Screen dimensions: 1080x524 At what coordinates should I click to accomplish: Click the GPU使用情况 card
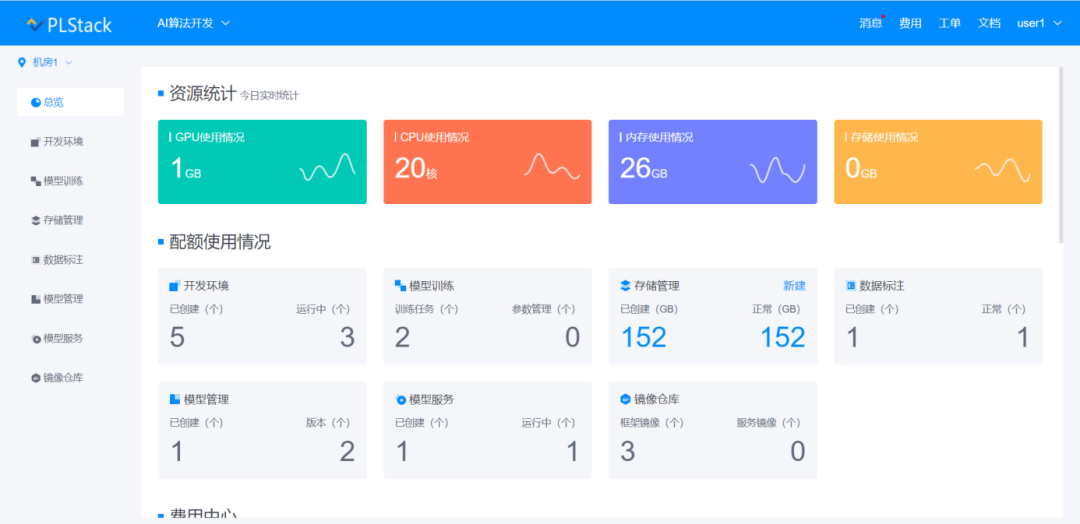(x=262, y=162)
